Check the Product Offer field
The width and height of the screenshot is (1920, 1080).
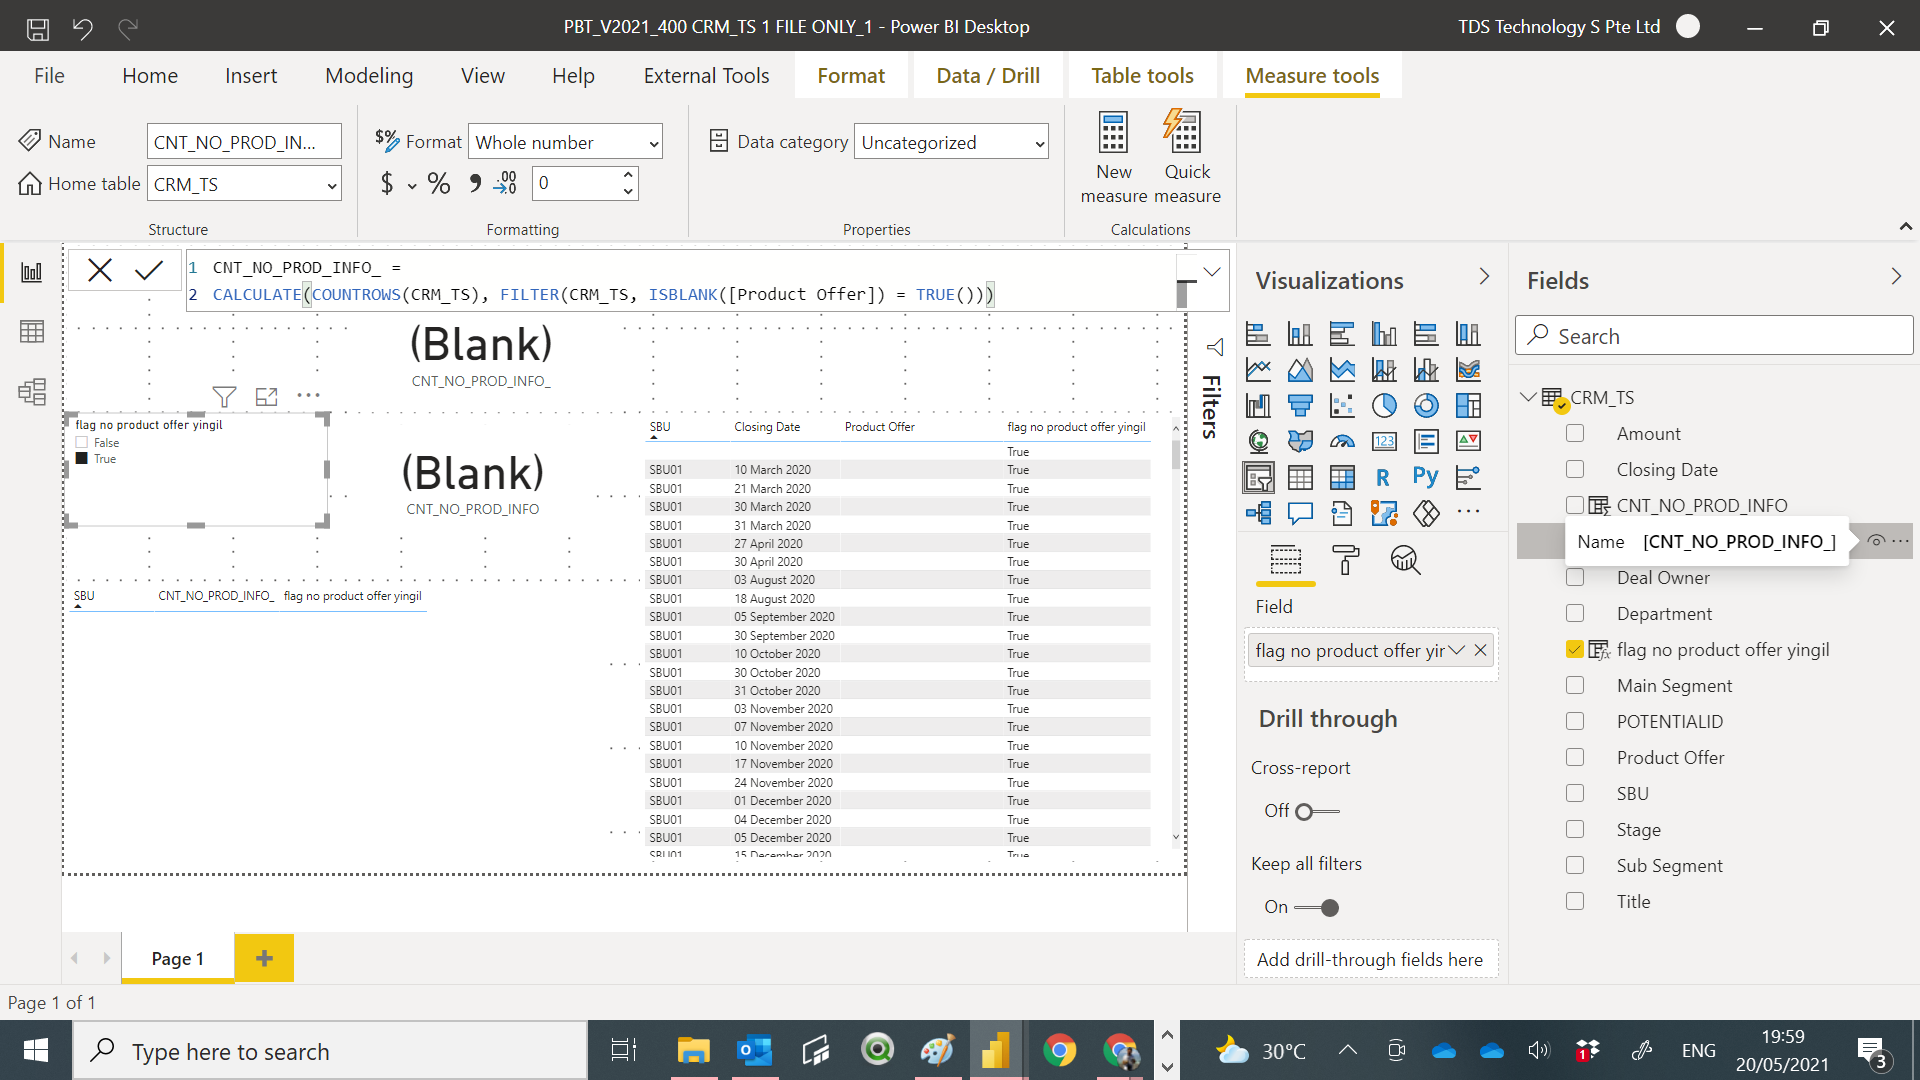(x=1575, y=757)
